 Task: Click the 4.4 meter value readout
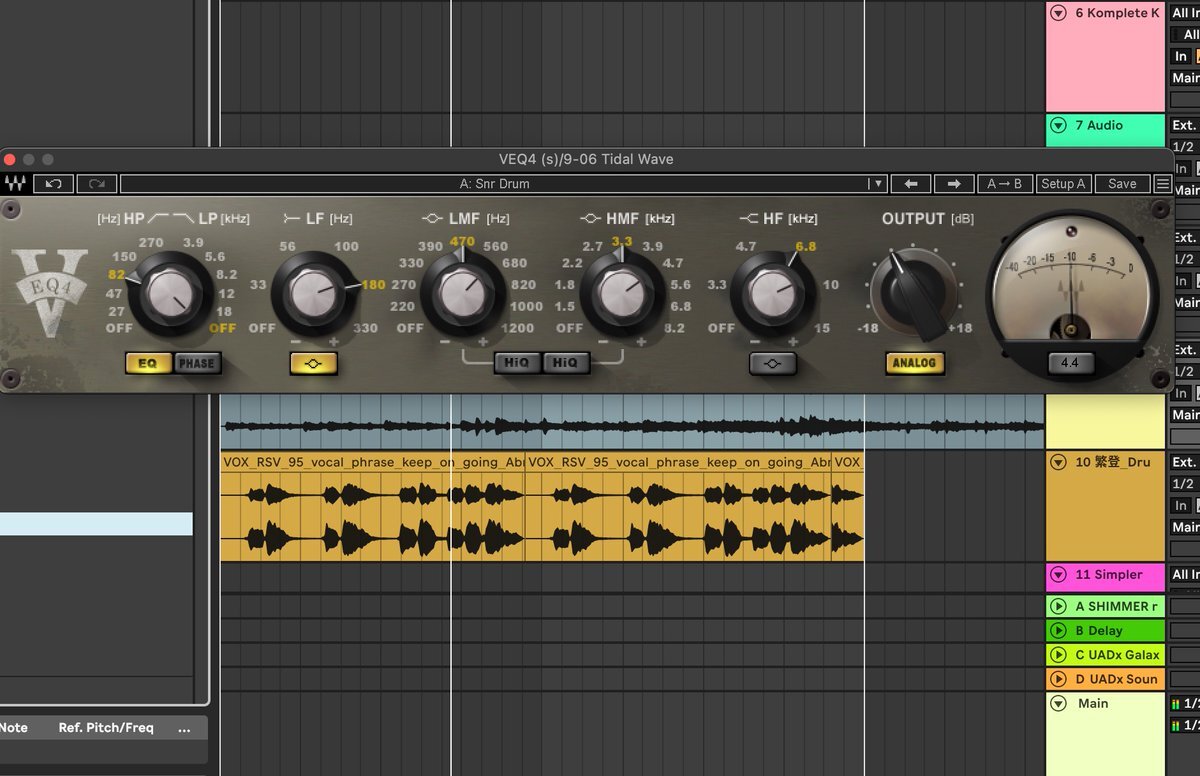[1069, 363]
